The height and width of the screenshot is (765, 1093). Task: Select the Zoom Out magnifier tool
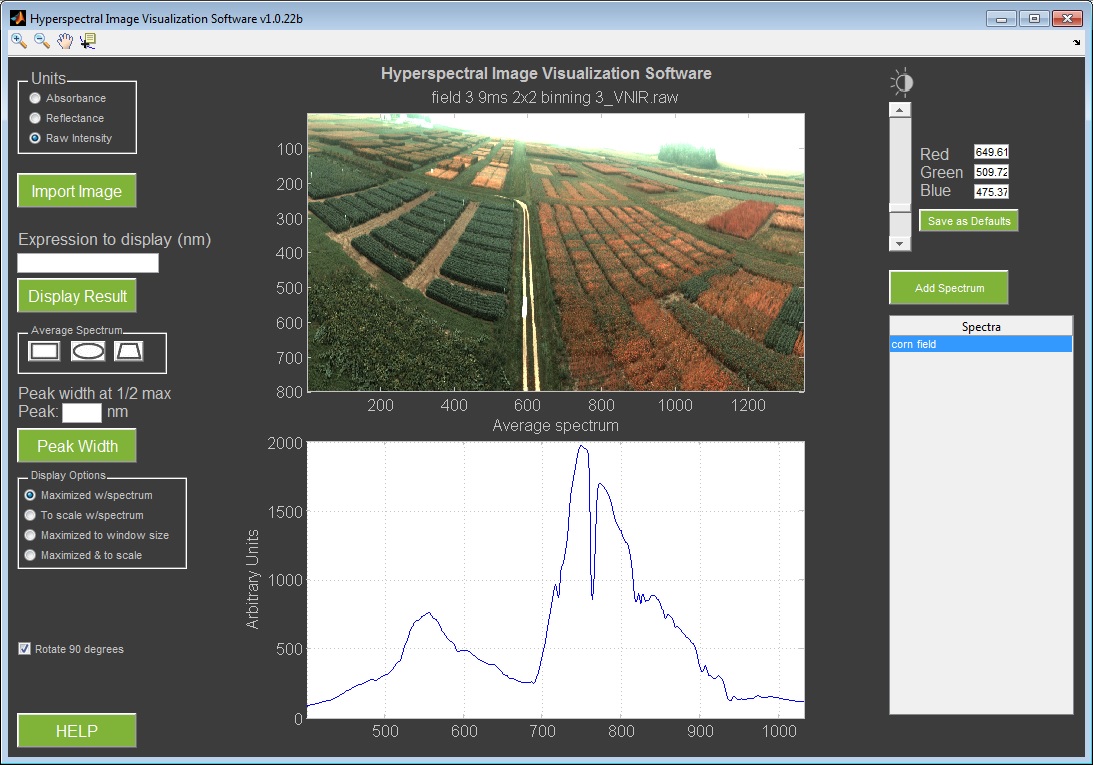[x=41, y=41]
